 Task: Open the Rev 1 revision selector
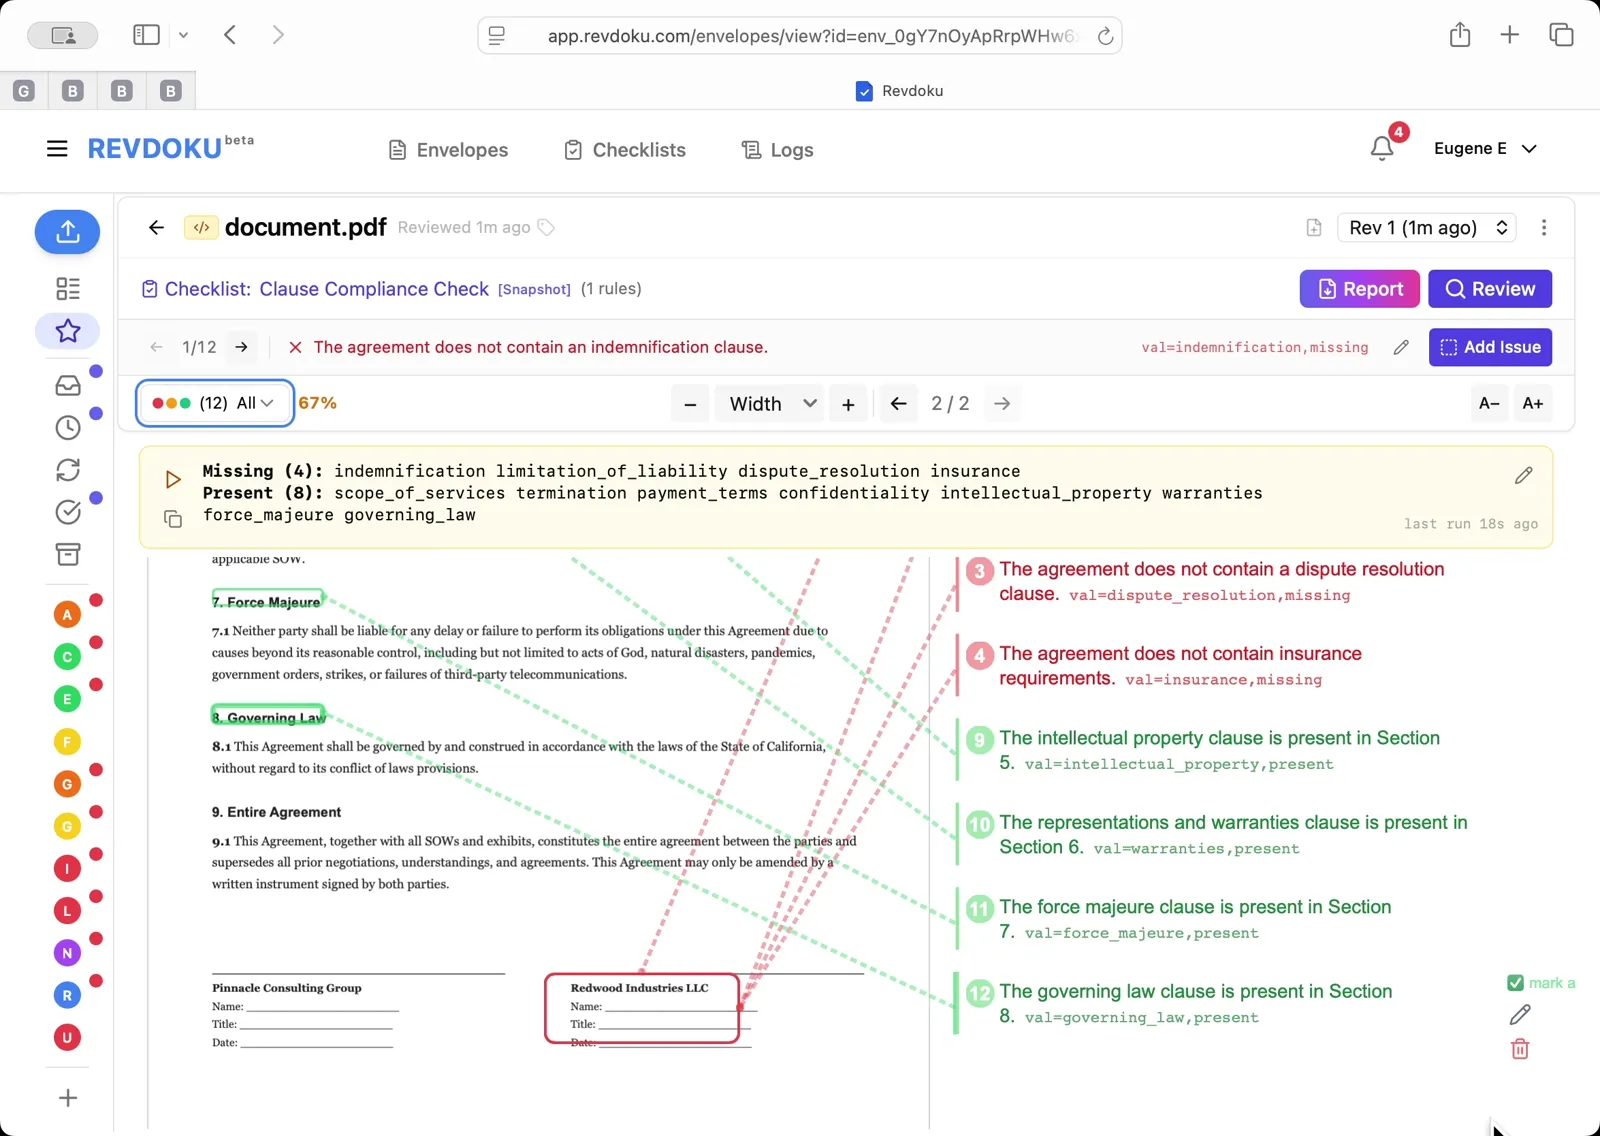point(1426,227)
